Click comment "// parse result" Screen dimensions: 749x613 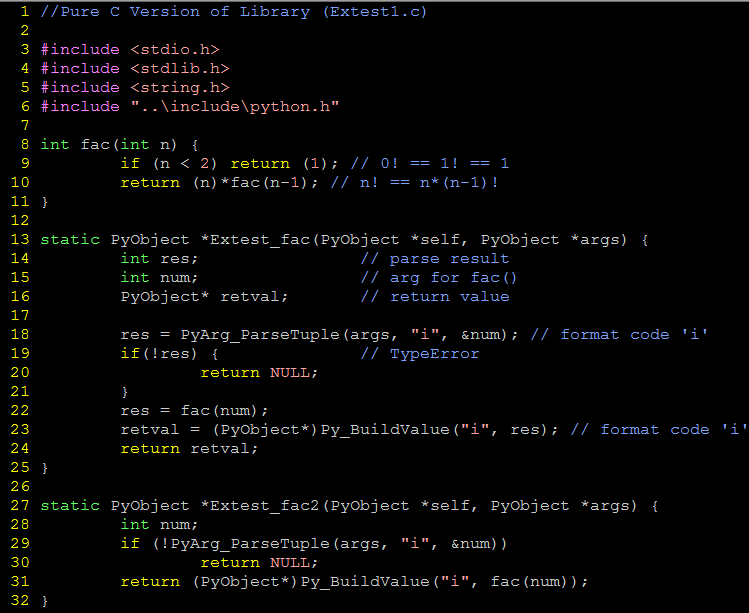[435, 258]
